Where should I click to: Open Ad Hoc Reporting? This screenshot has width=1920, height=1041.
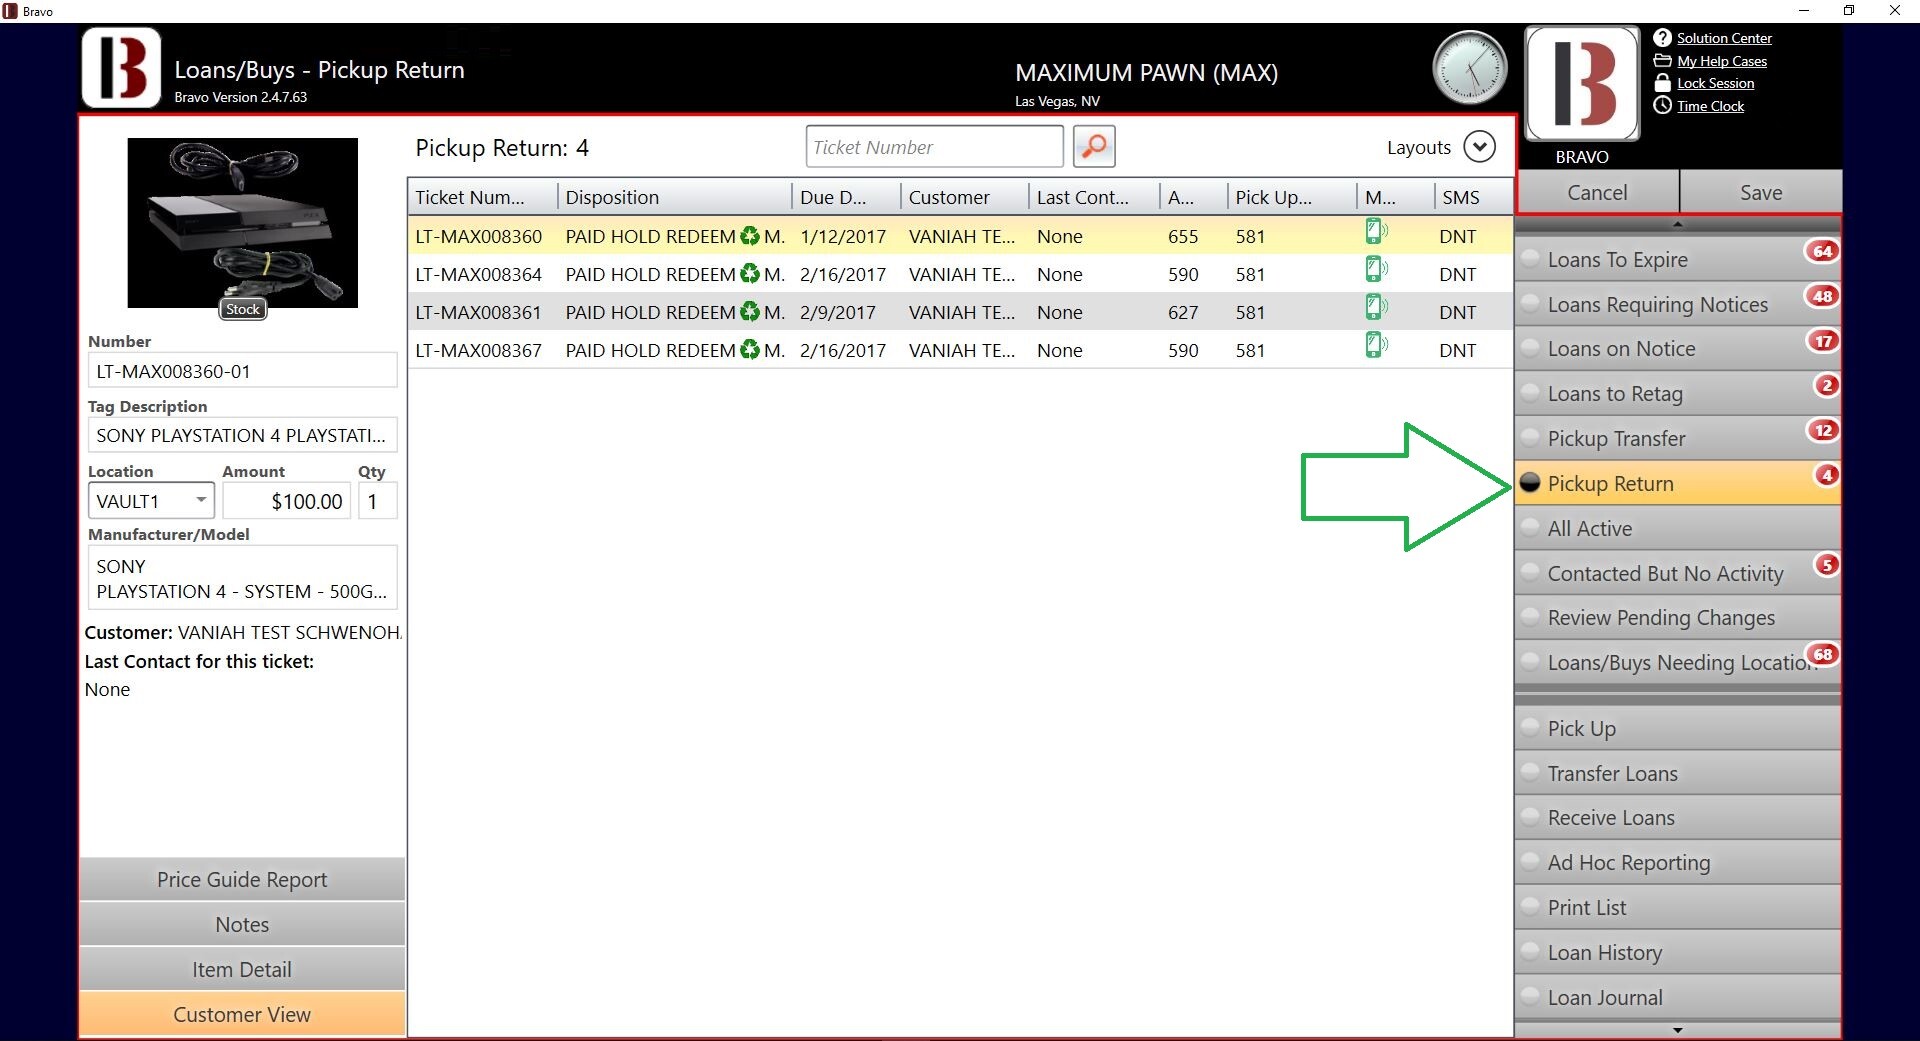(1678, 862)
